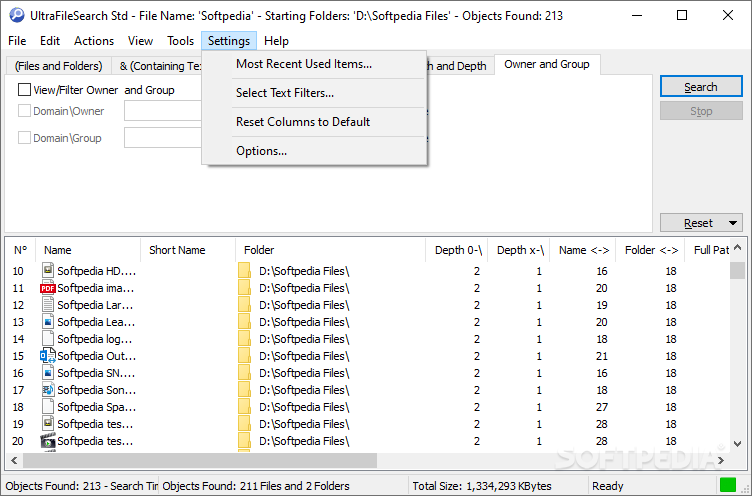Click the file name Softpedia Spa…
Image resolution: width=752 pixels, height=496 pixels.
pos(96,407)
